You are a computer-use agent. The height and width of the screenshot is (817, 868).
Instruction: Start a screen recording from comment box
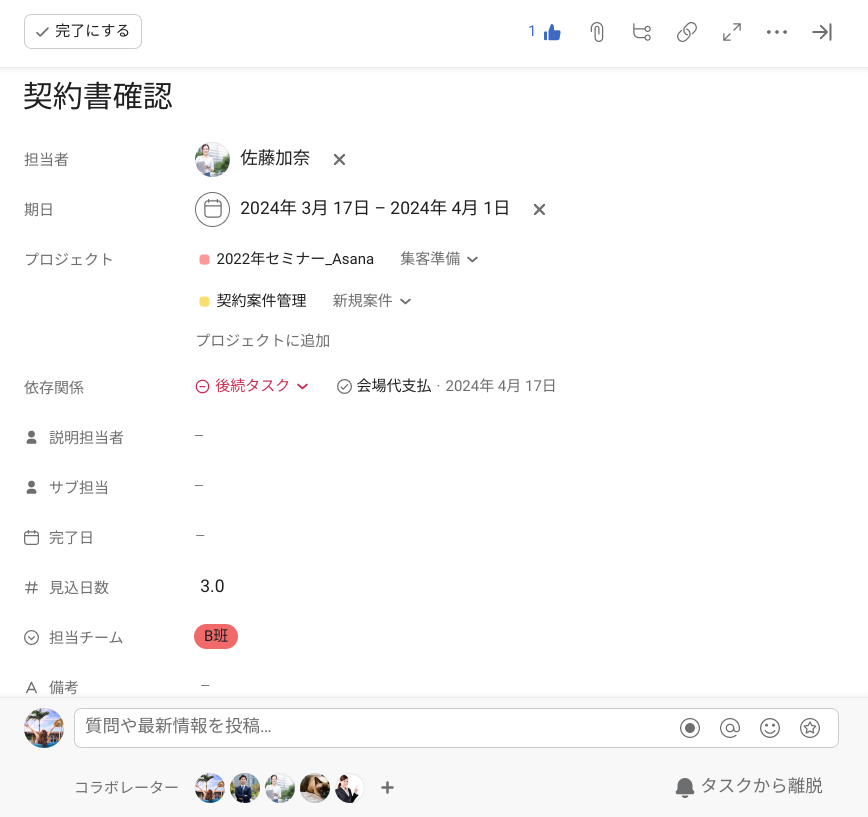(690, 728)
